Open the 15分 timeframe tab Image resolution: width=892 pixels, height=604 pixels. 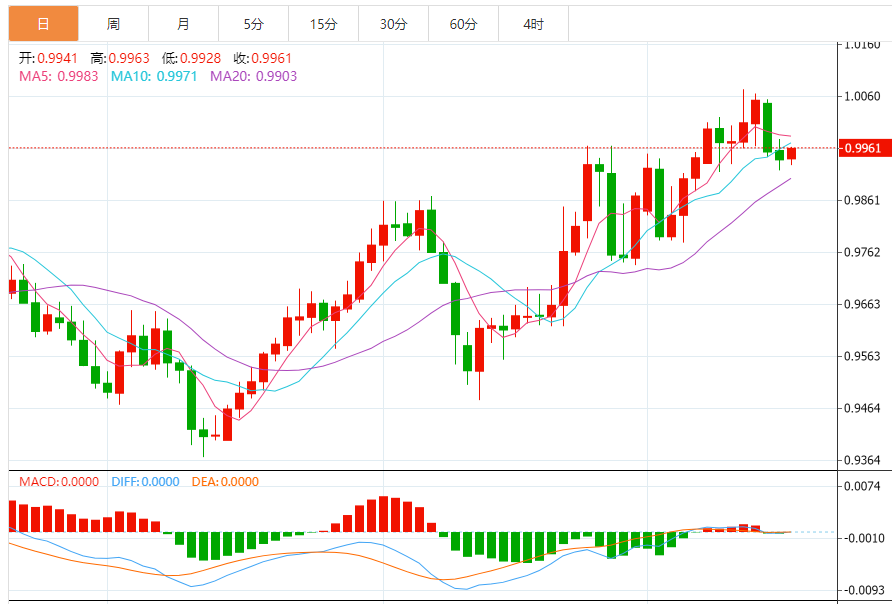pyautogui.click(x=324, y=24)
